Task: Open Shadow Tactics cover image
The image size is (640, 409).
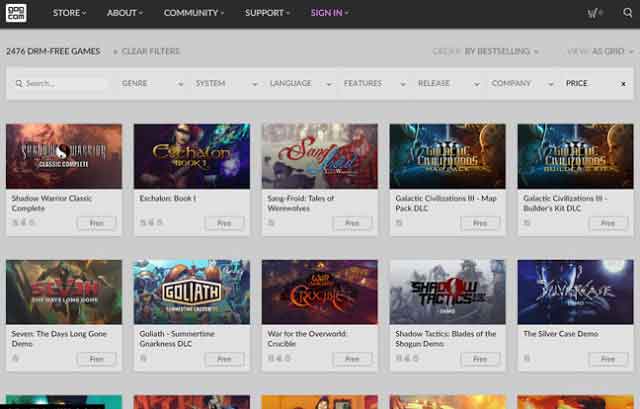Action: (447, 292)
